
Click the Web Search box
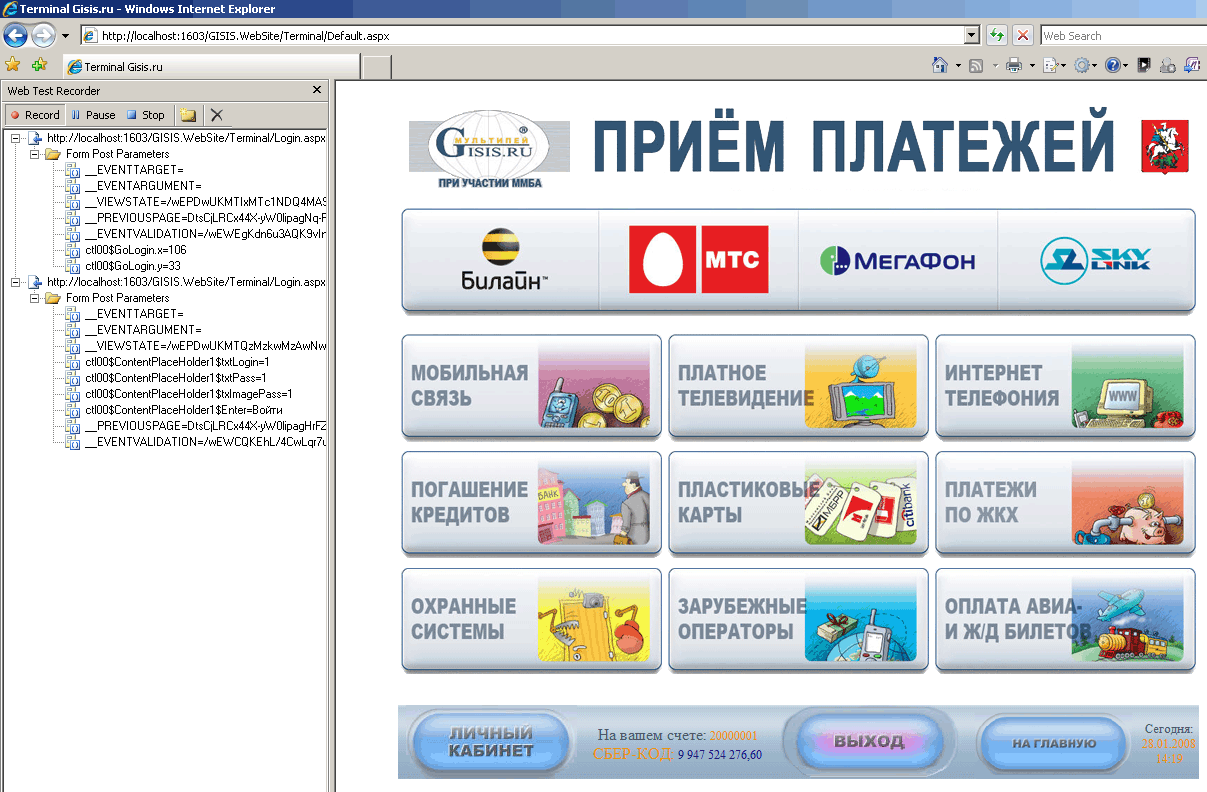(x=1123, y=35)
